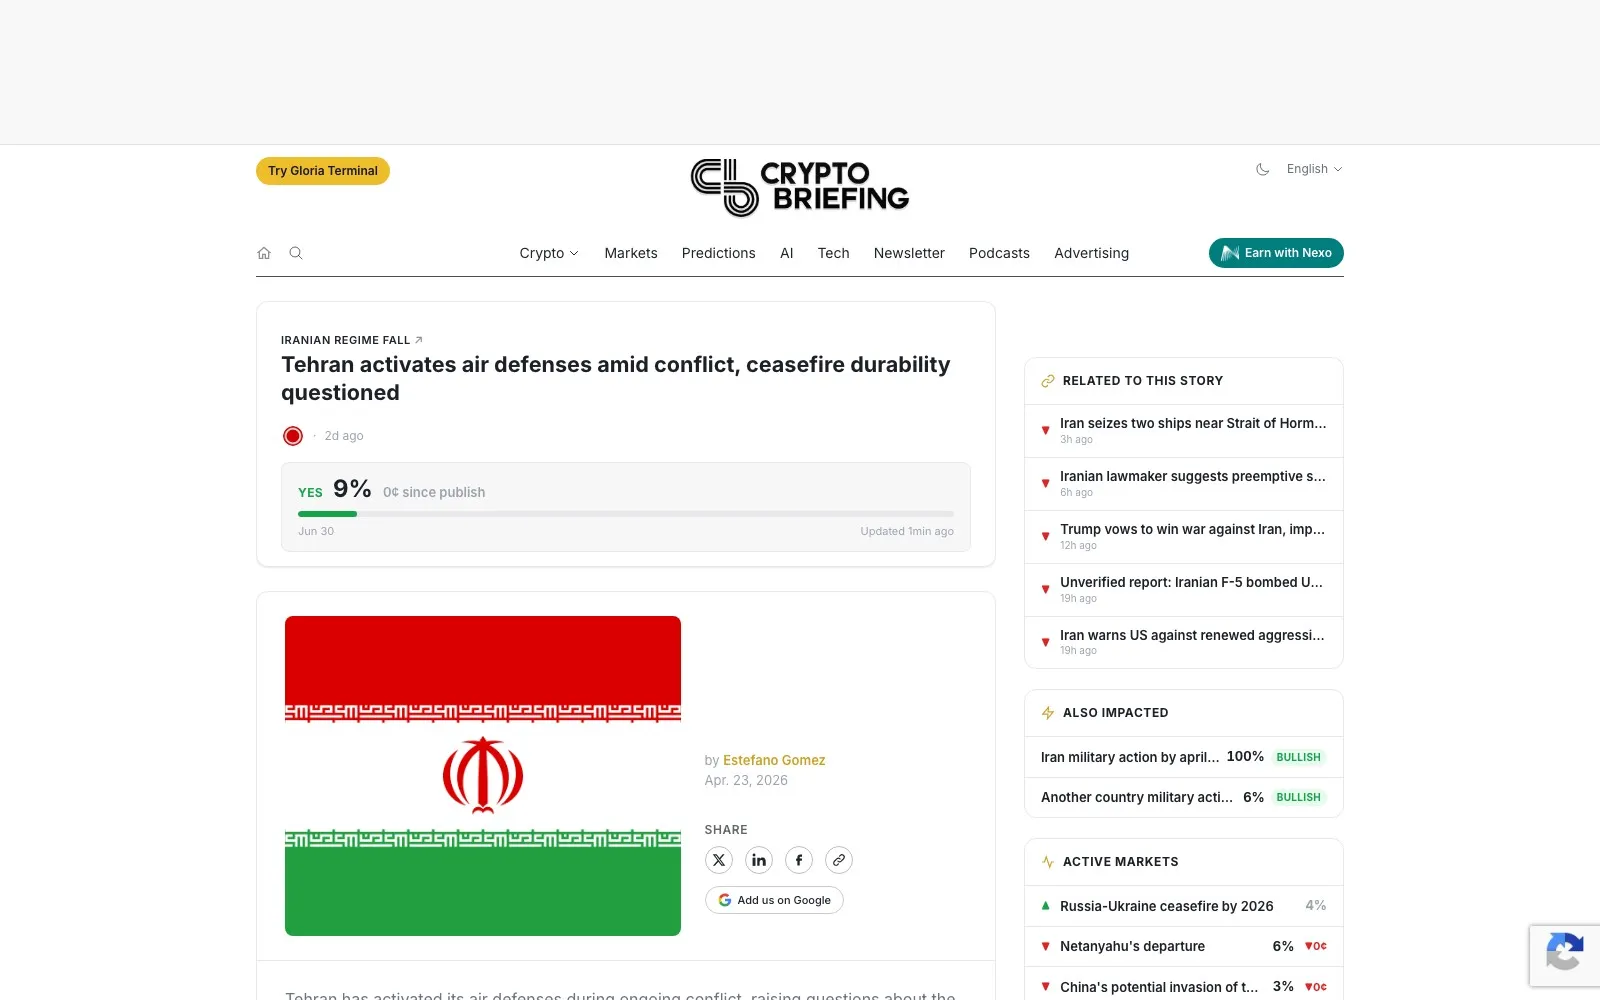The width and height of the screenshot is (1600, 1000).
Task: Click the Crypto Briefing logo
Action: pyautogui.click(x=800, y=187)
